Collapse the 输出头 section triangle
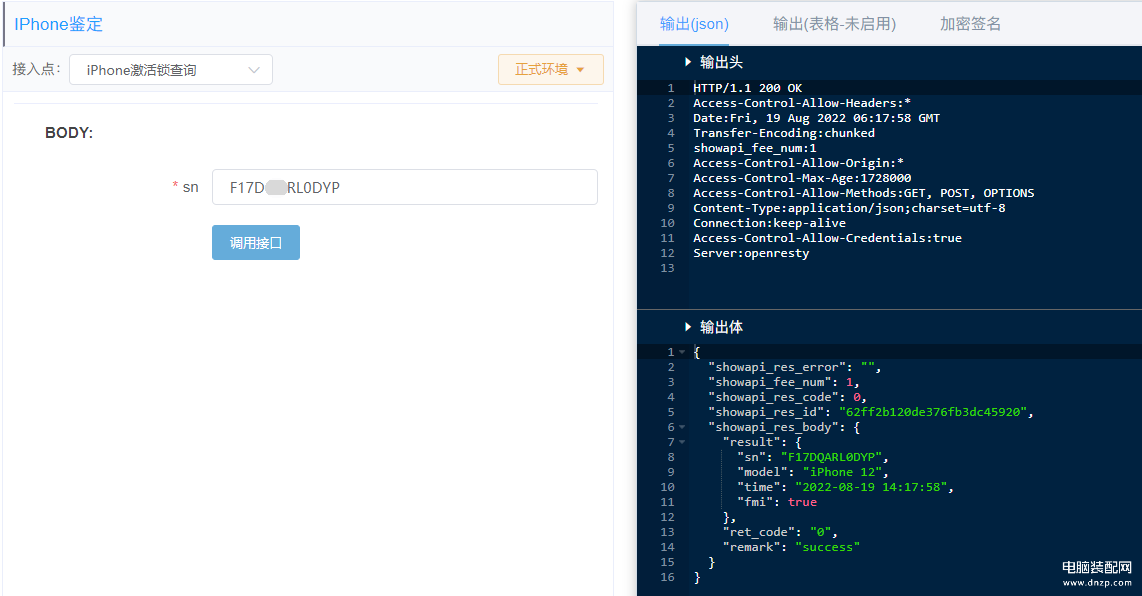Image resolution: width=1142 pixels, height=596 pixels. click(688, 62)
